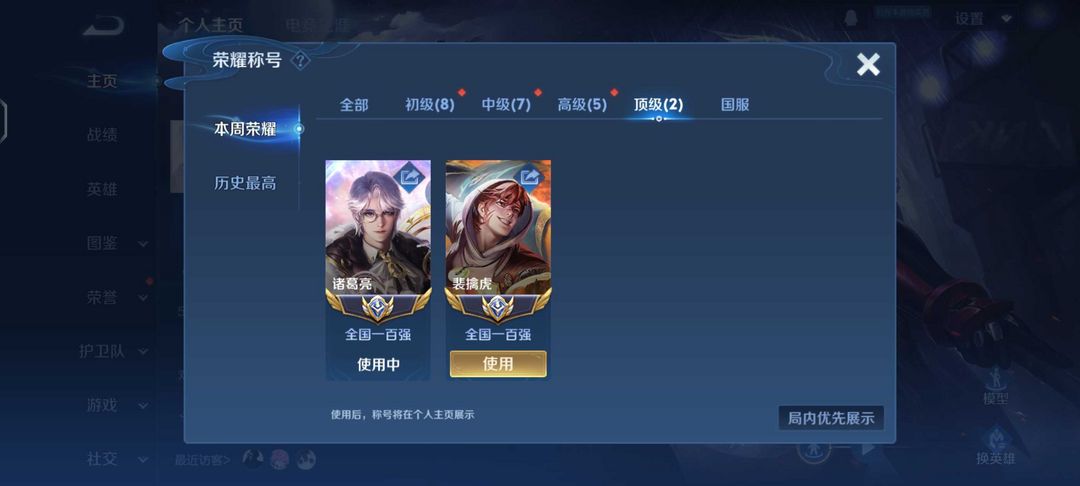Click the 使用中 label under 诸葛亮
The image size is (1080, 486).
[x=378, y=365]
